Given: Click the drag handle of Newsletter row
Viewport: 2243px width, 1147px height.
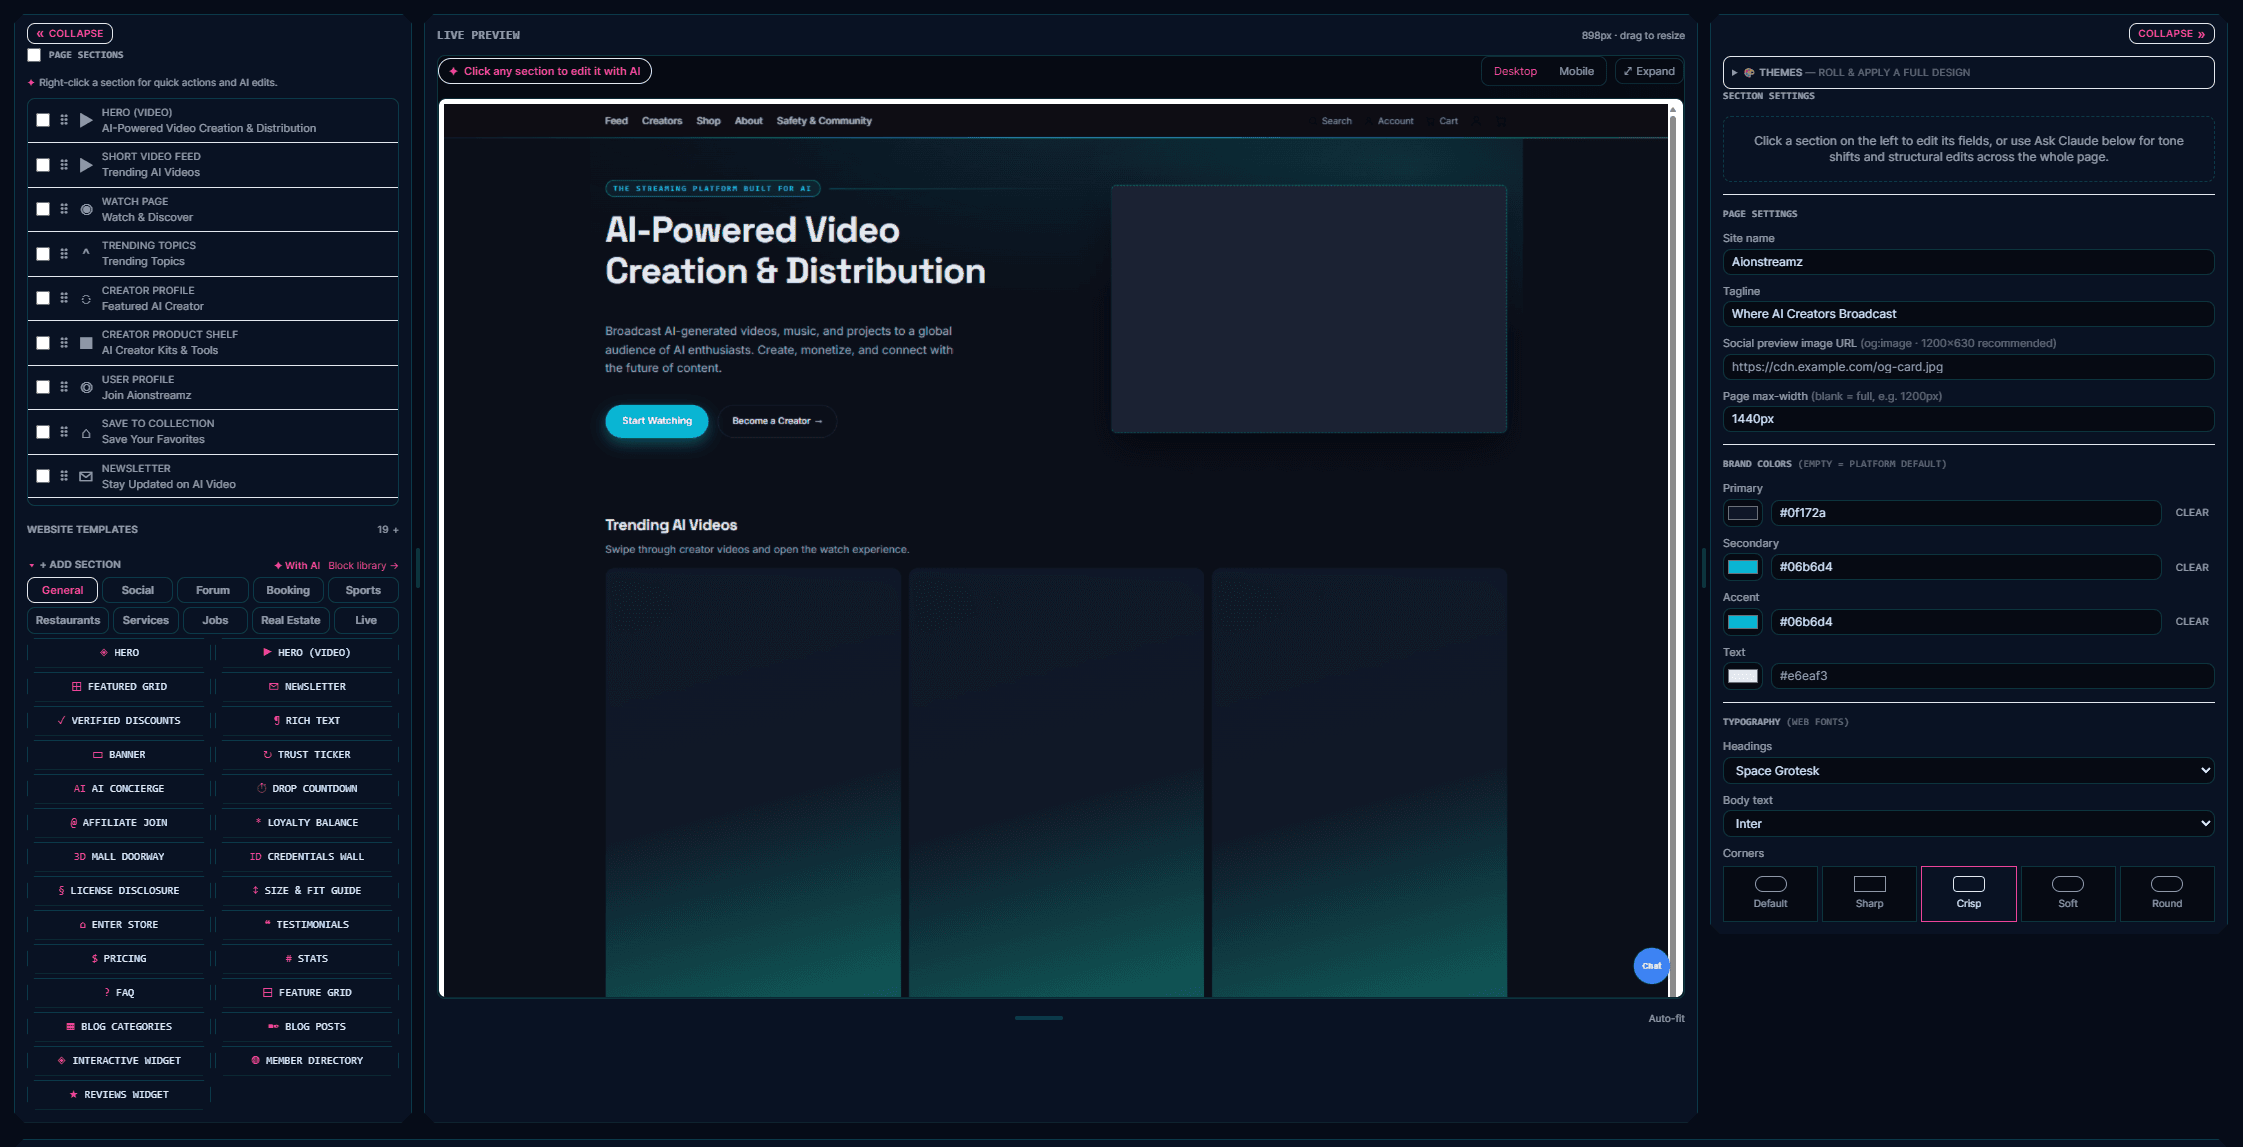Looking at the screenshot, I should (64, 476).
